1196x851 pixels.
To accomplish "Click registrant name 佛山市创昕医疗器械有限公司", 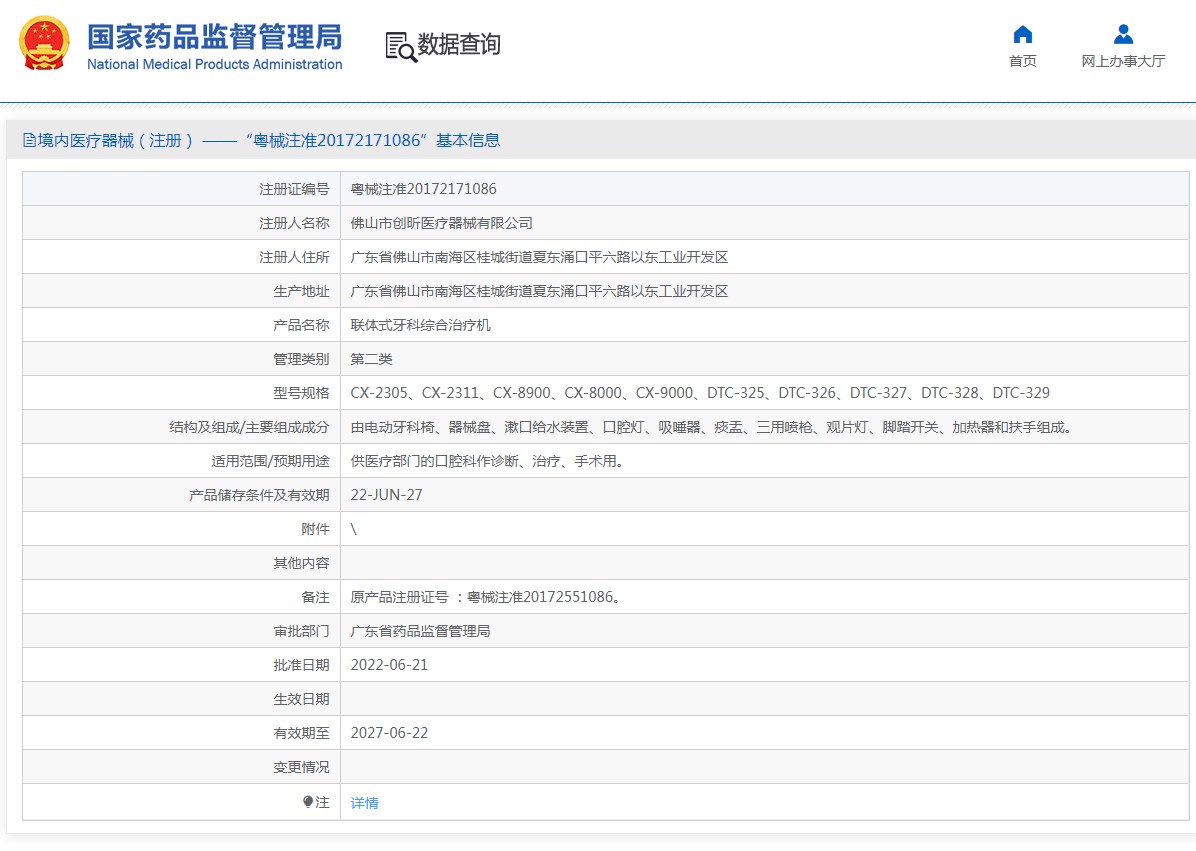I will point(441,223).
